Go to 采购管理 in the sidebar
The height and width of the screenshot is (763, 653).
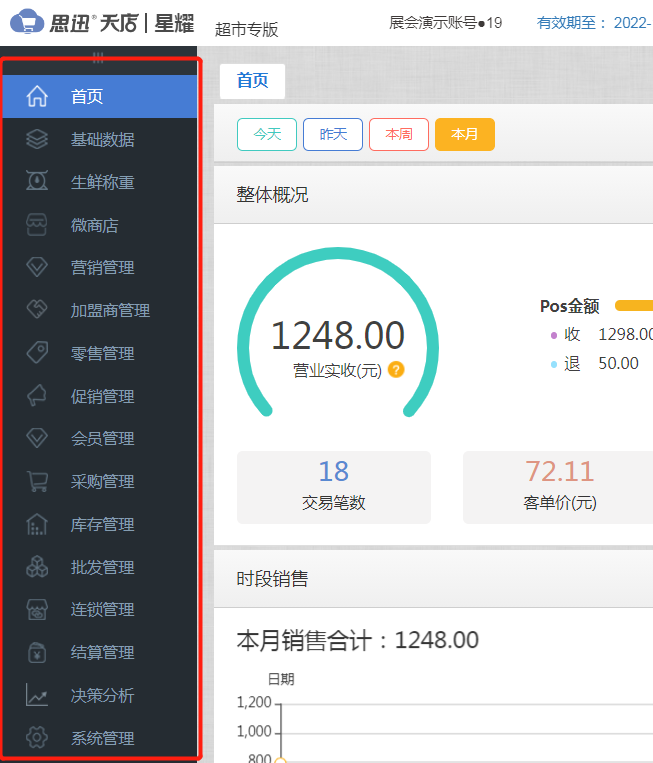[100, 481]
